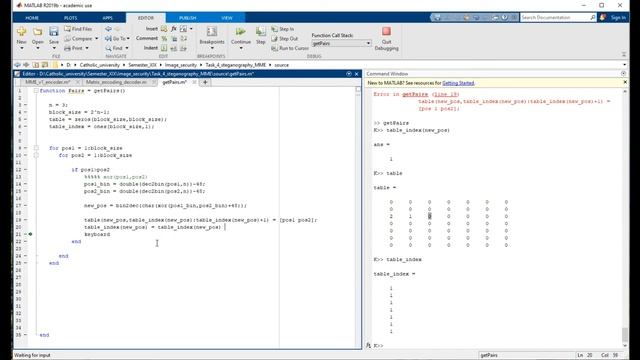Click the Image_security path segment
The width and height of the screenshot is (640, 360).
click(180, 65)
